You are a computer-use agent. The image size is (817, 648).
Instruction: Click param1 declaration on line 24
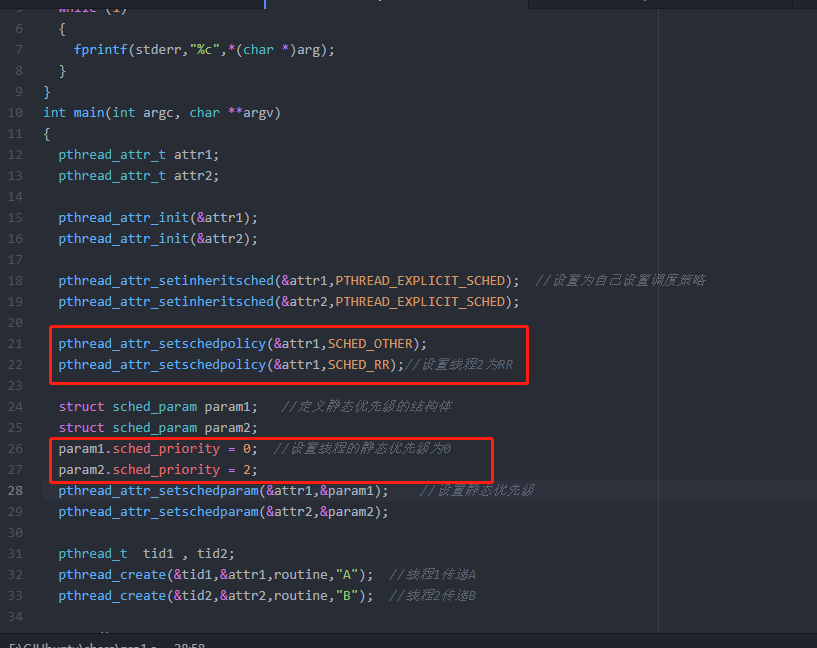click(227, 407)
